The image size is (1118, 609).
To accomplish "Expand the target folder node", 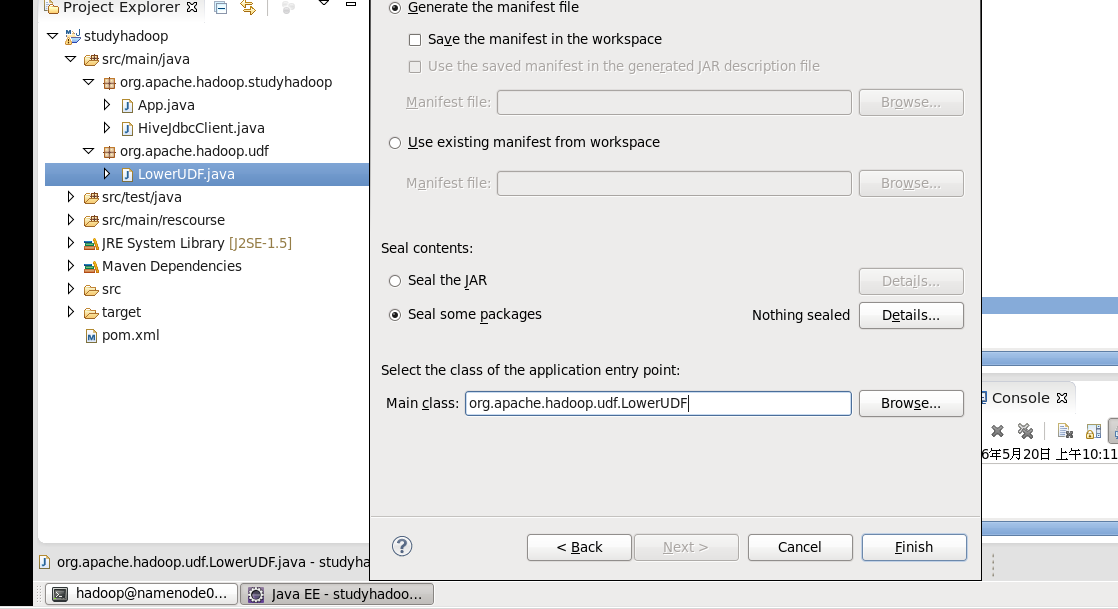I will [71, 311].
